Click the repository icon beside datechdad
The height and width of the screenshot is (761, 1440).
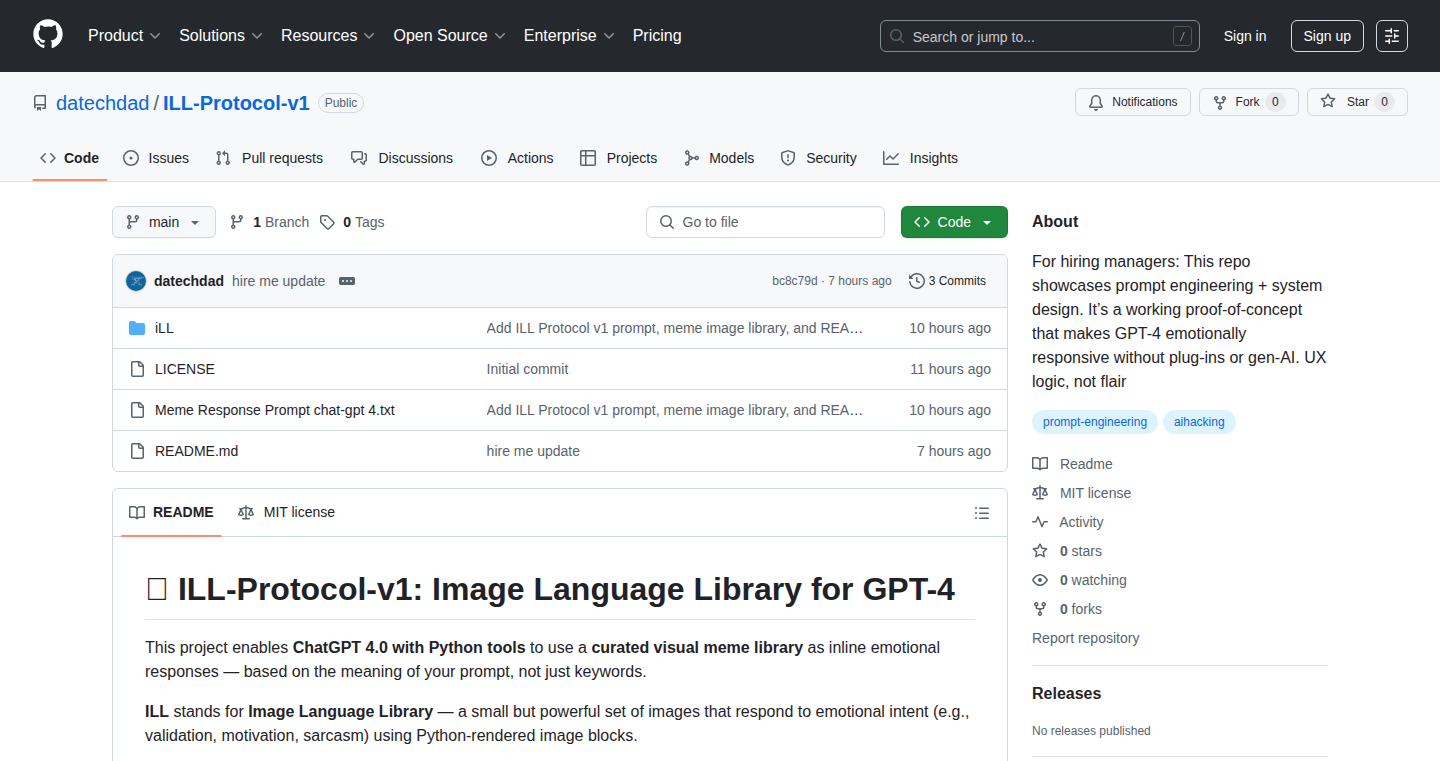pyautogui.click(x=40, y=103)
